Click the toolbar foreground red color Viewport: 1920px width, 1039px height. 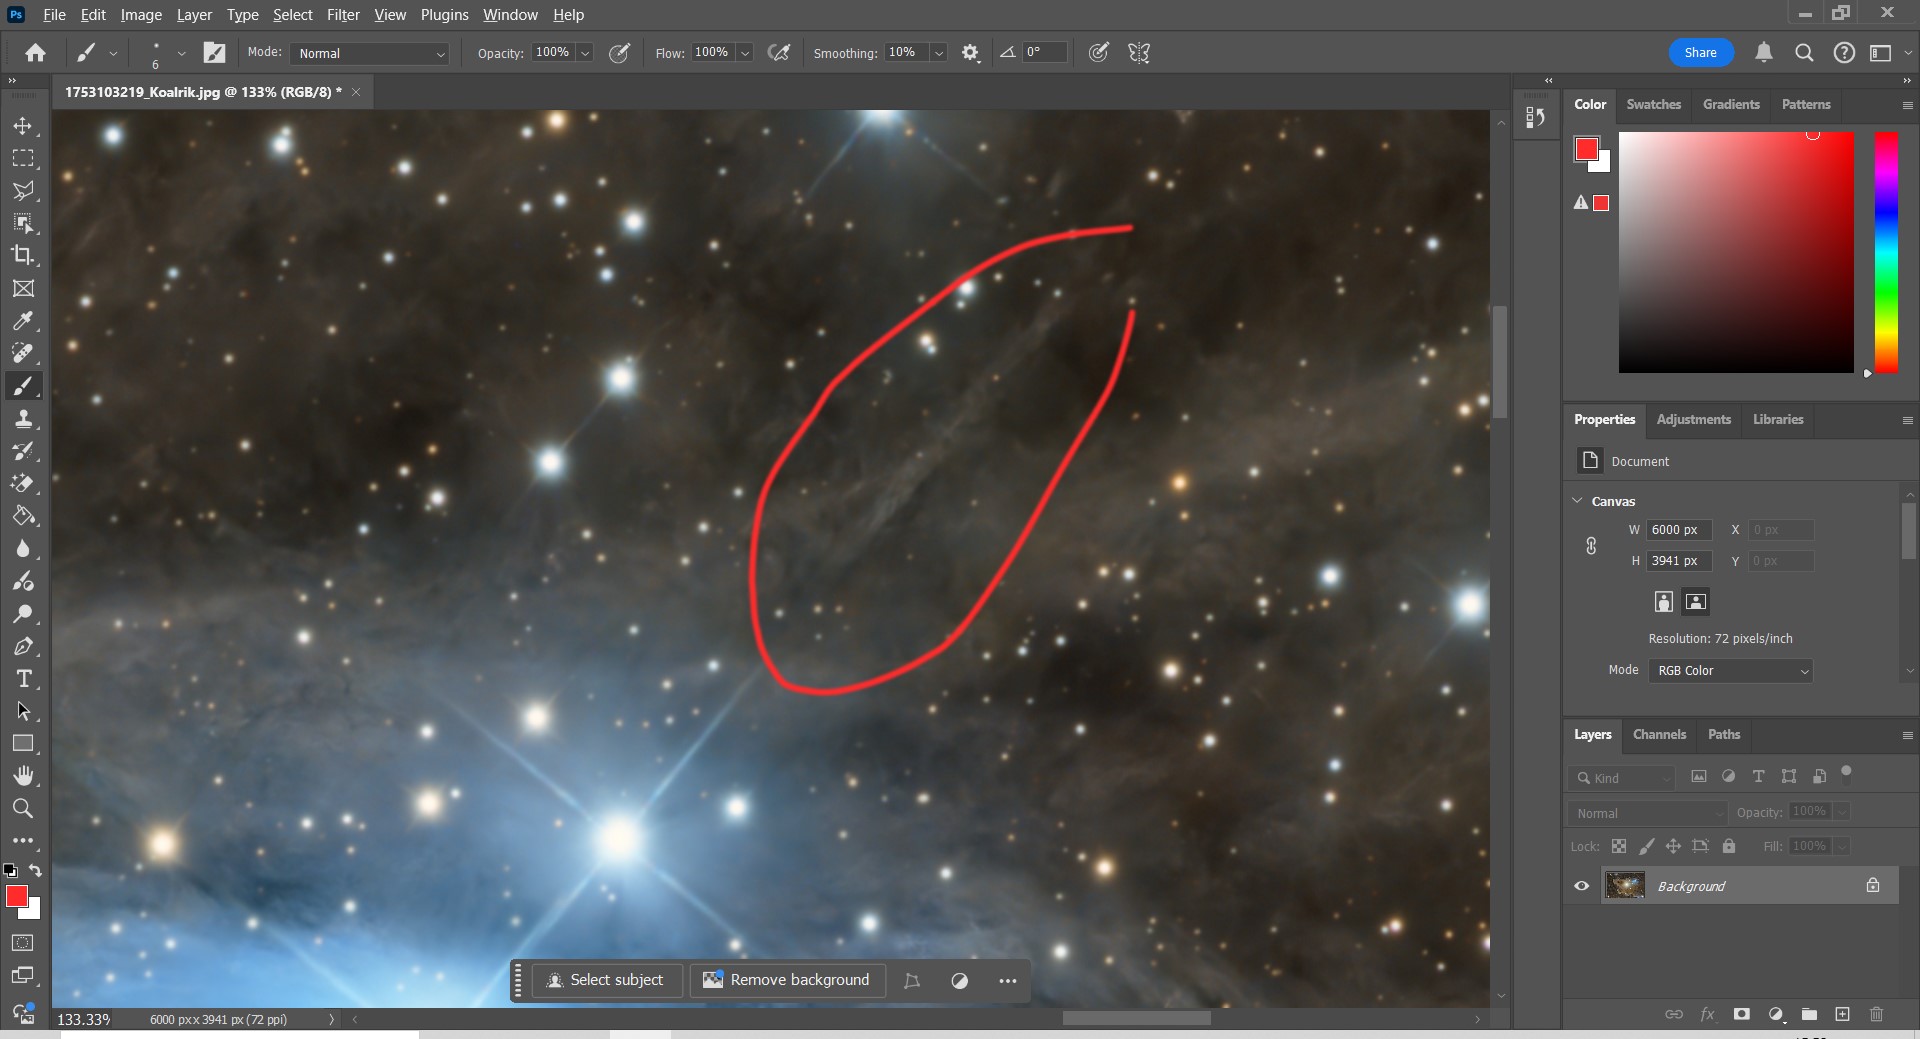(17, 896)
